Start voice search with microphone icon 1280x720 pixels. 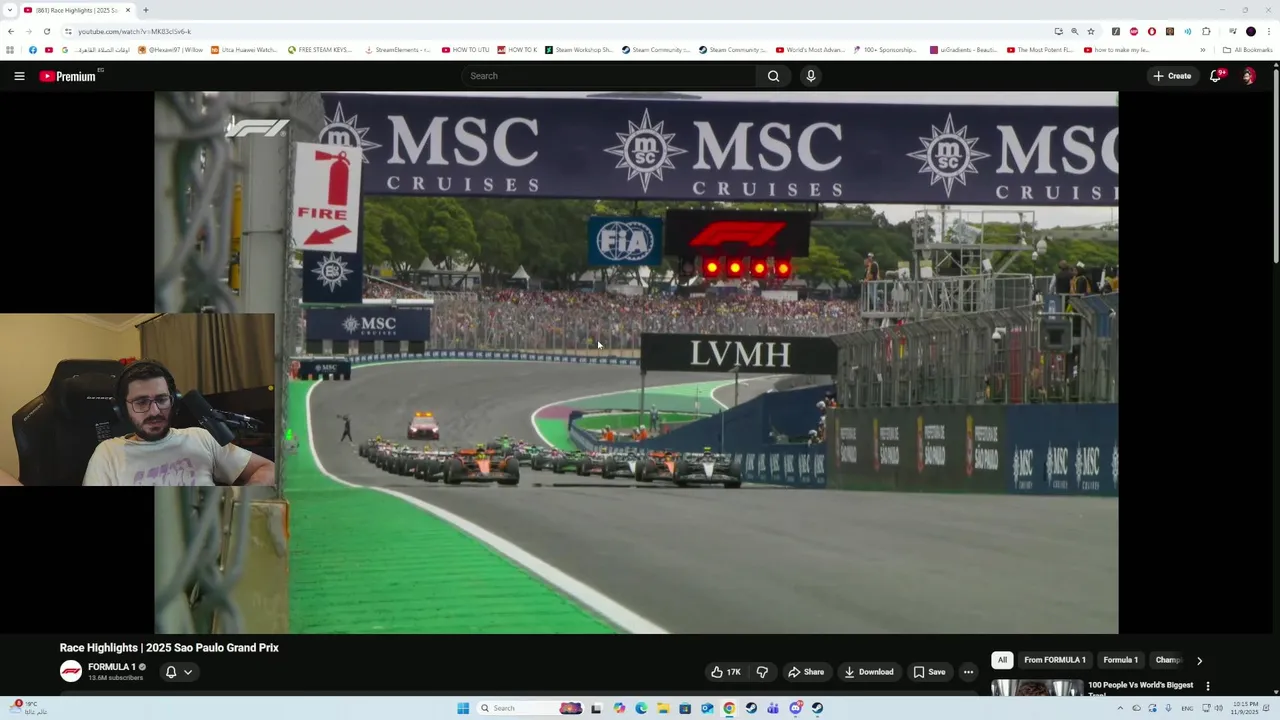point(811,76)
